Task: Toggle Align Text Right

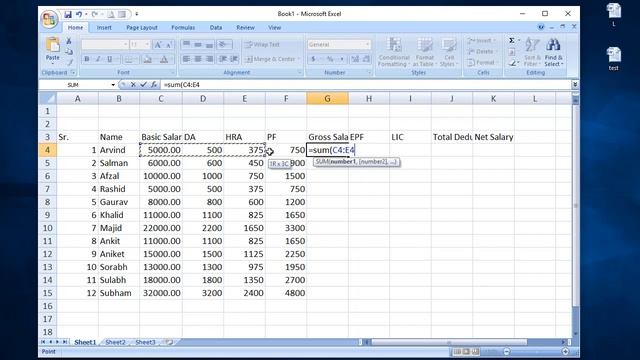Action: 209,59
